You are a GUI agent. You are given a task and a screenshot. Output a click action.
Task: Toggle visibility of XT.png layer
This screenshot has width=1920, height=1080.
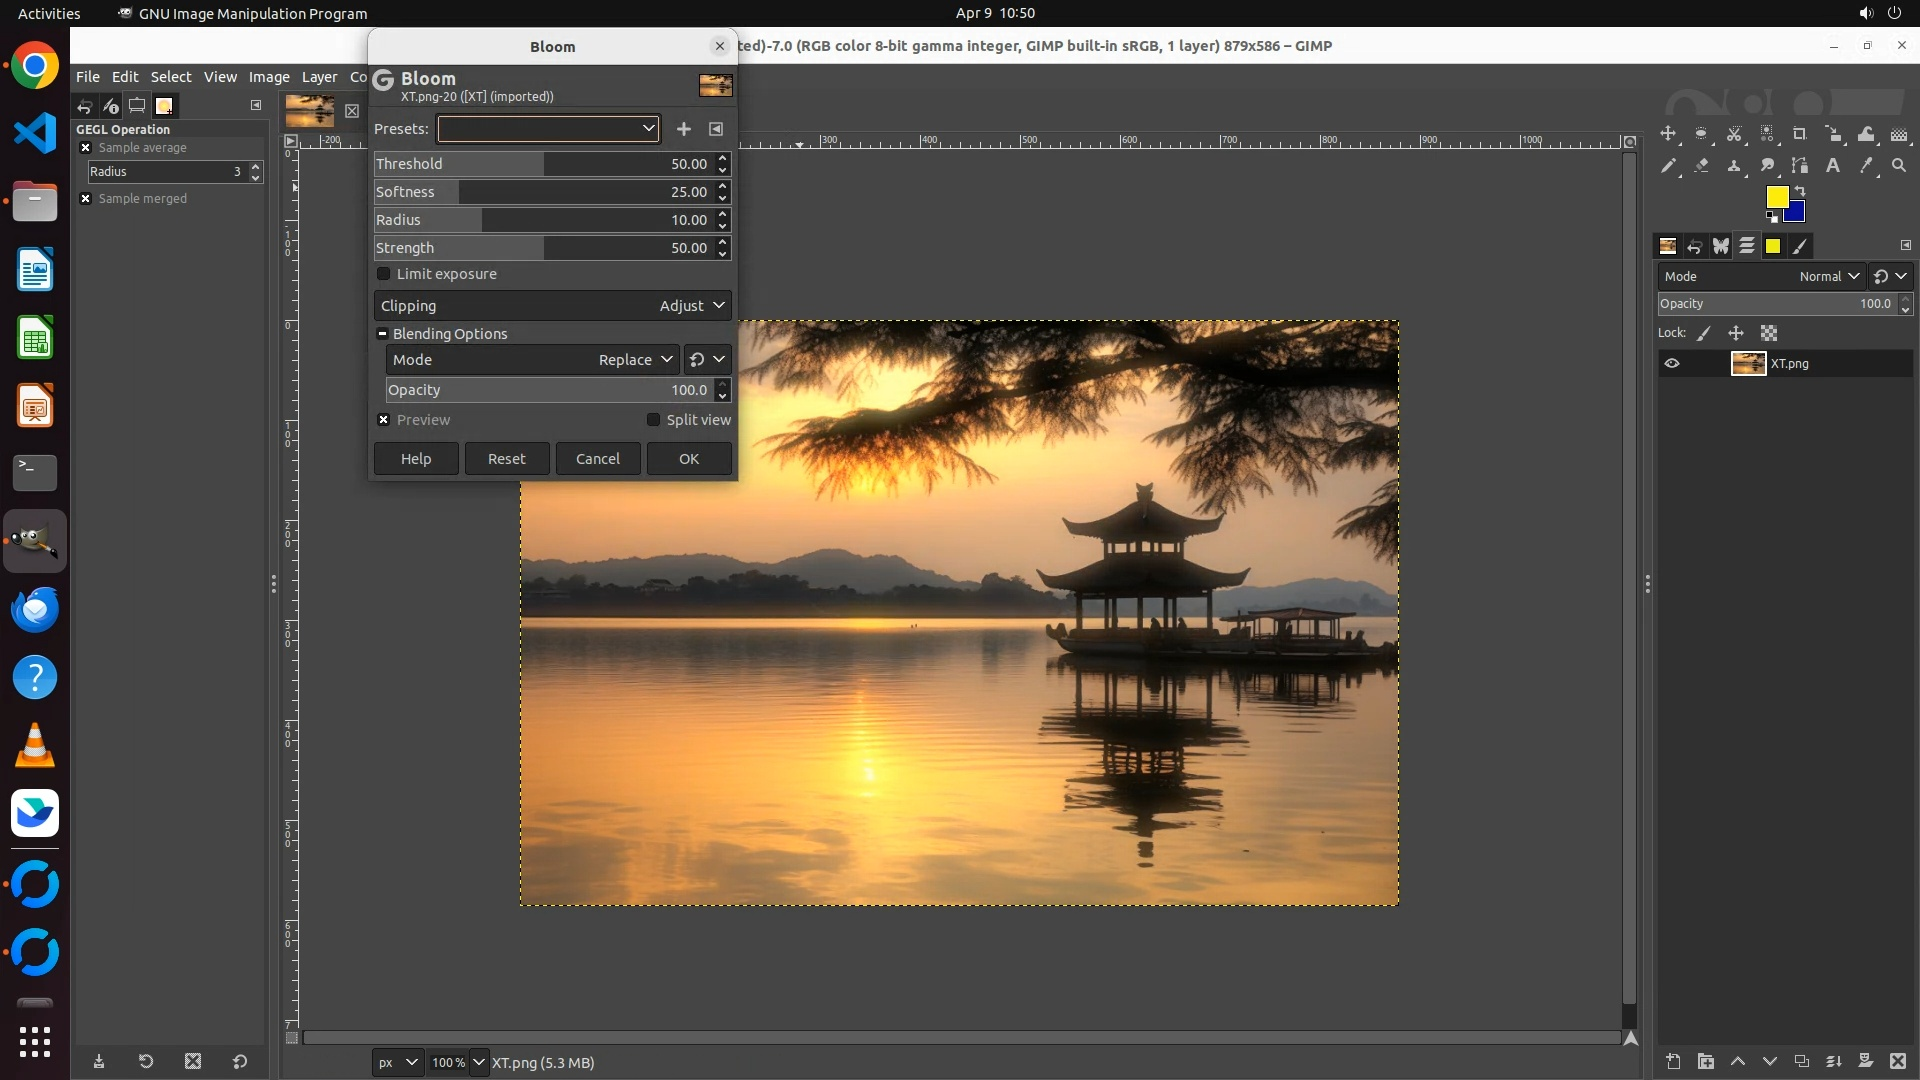[1672, 364]
